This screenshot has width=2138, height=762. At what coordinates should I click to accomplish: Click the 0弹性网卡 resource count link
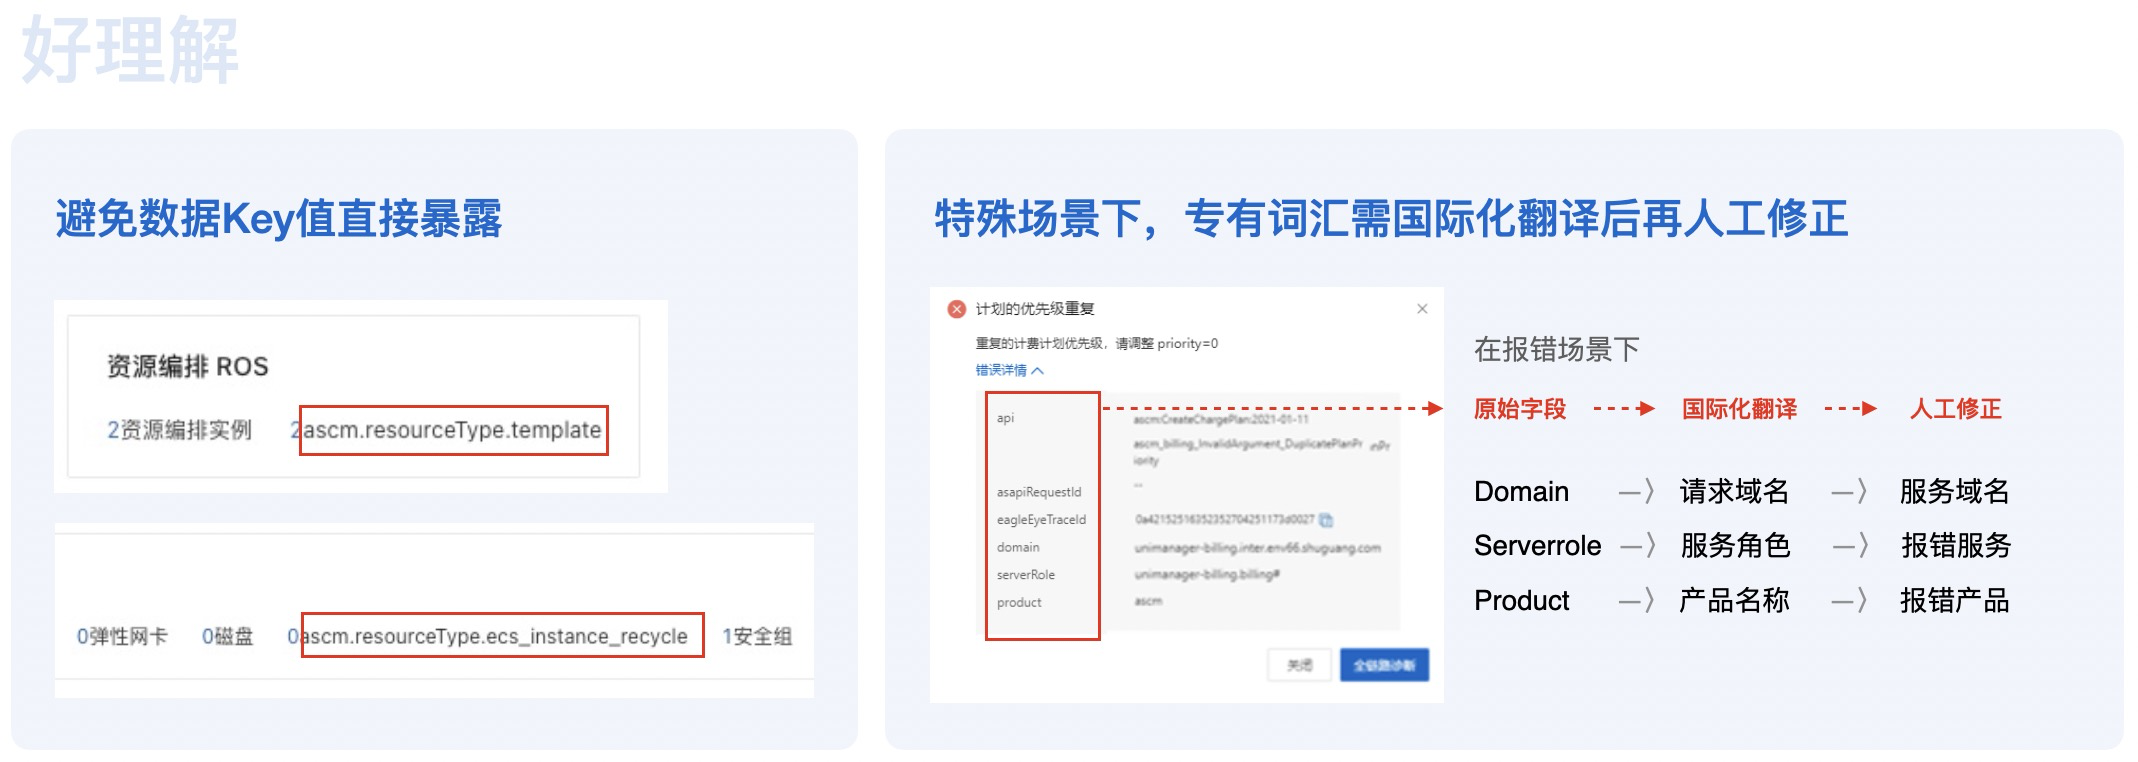pyautogui.click(x=122, y=636)
